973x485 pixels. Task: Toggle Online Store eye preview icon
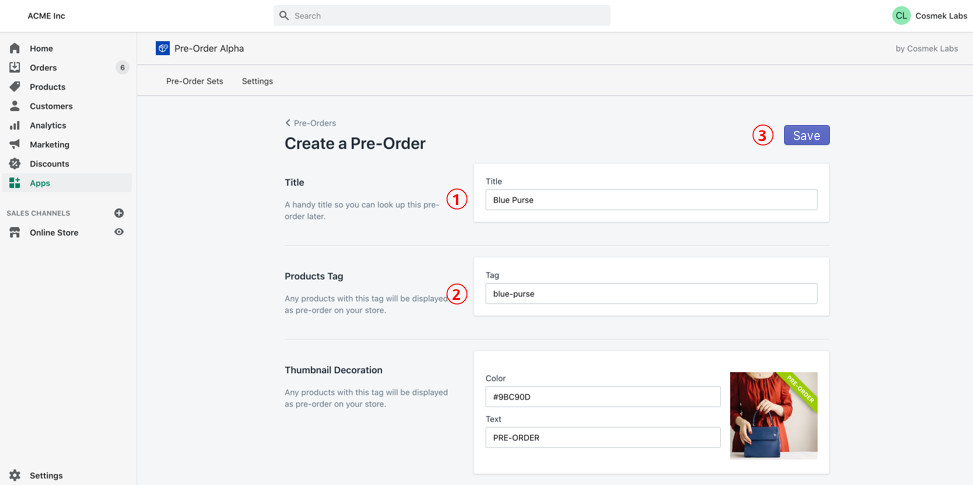[119, 232]
